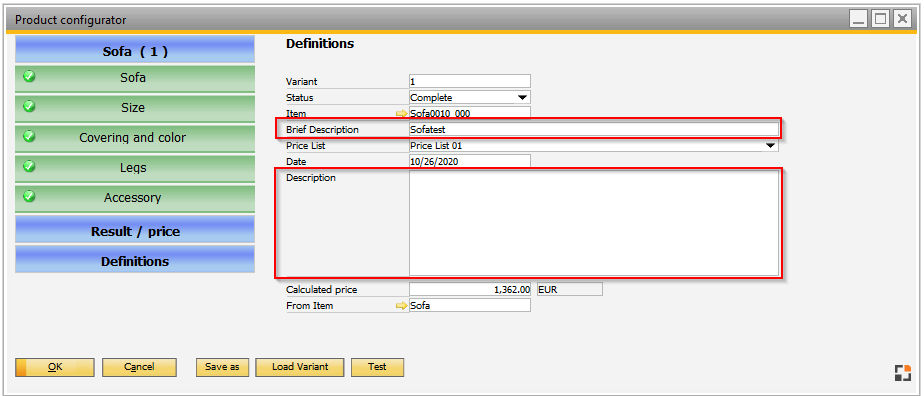The width and height of the screenshot is (924, 396).
Task: Click the Price List label
Action: [x=306, y=146]
